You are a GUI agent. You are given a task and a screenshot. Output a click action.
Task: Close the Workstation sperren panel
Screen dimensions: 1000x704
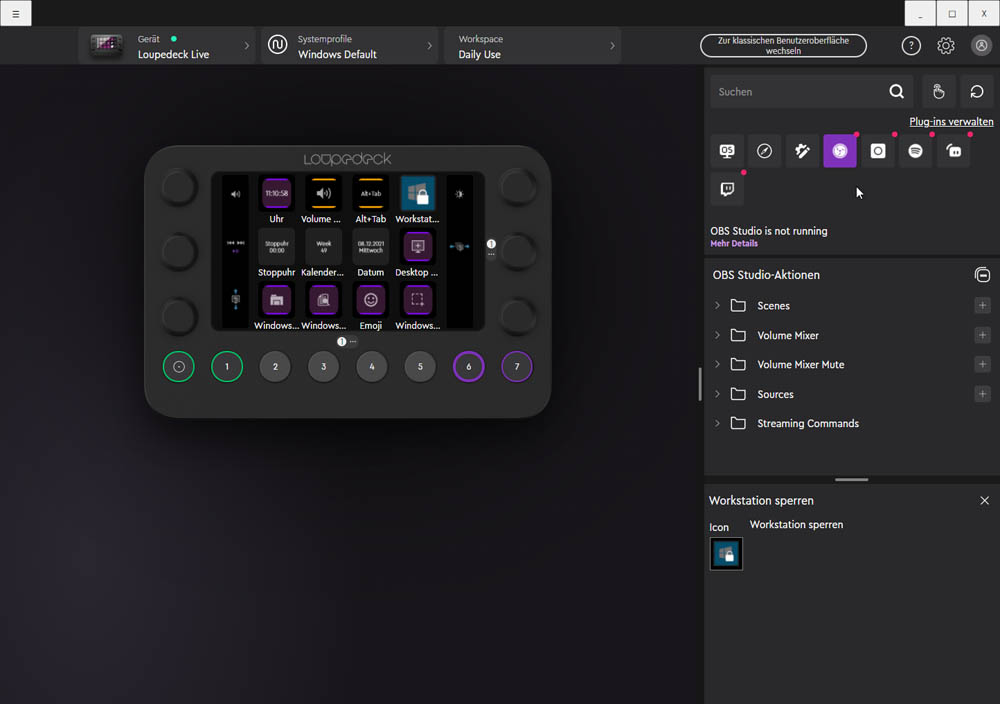click(985, 501)
